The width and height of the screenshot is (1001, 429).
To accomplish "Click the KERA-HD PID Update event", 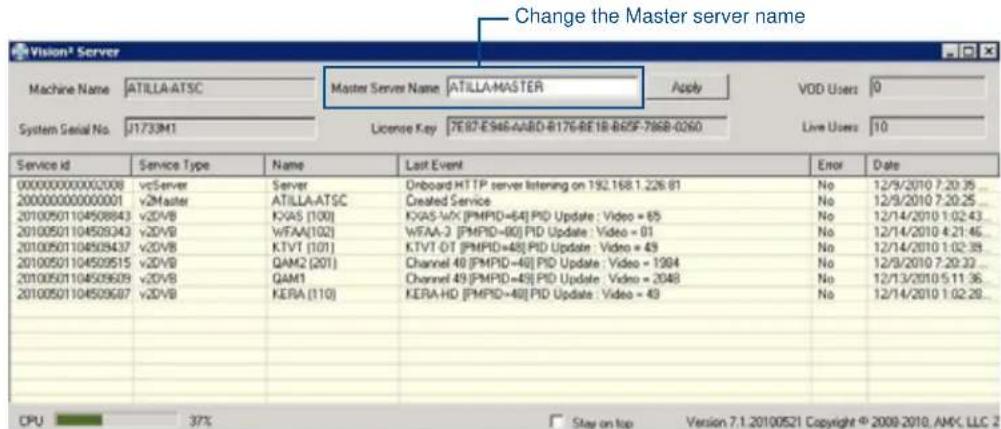I will pos(532,294).
